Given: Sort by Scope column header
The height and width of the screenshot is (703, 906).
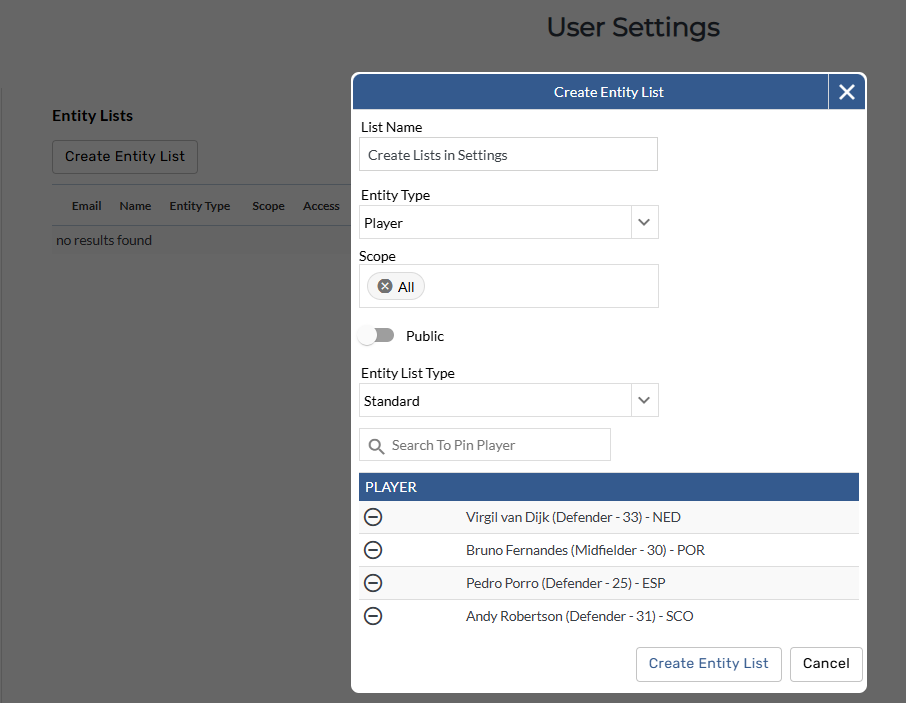Looking at the screenshot, I should (268, 206).
